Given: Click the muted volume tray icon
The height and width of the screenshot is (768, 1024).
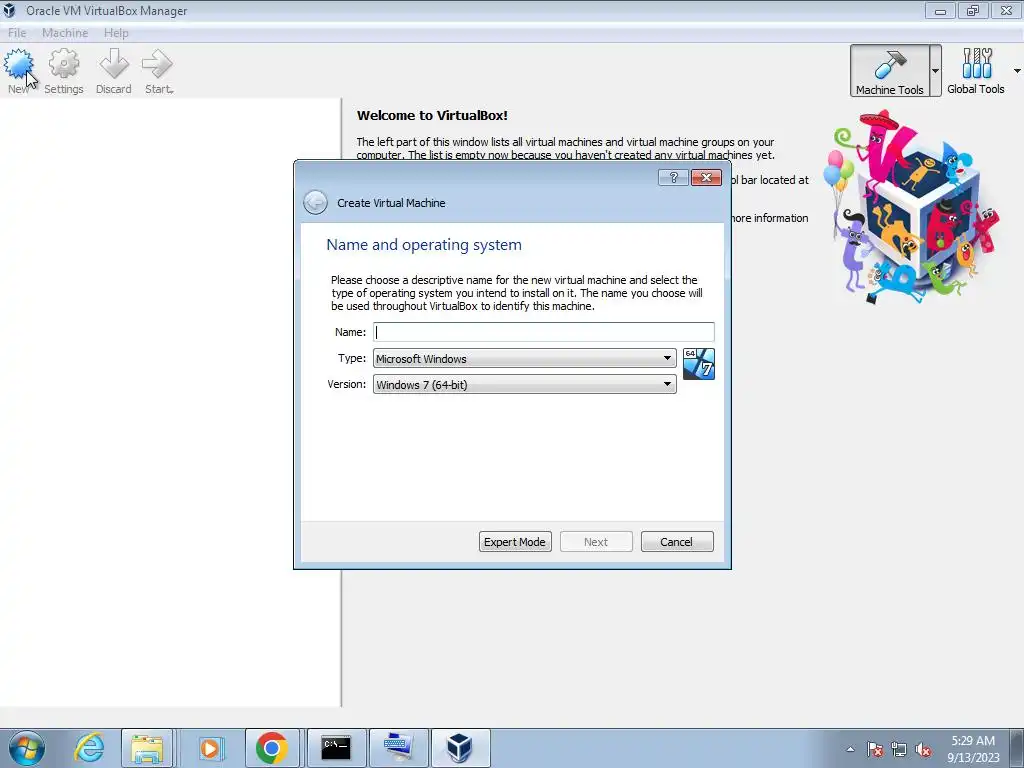Looking at the screenshot, I should (923, 750).
